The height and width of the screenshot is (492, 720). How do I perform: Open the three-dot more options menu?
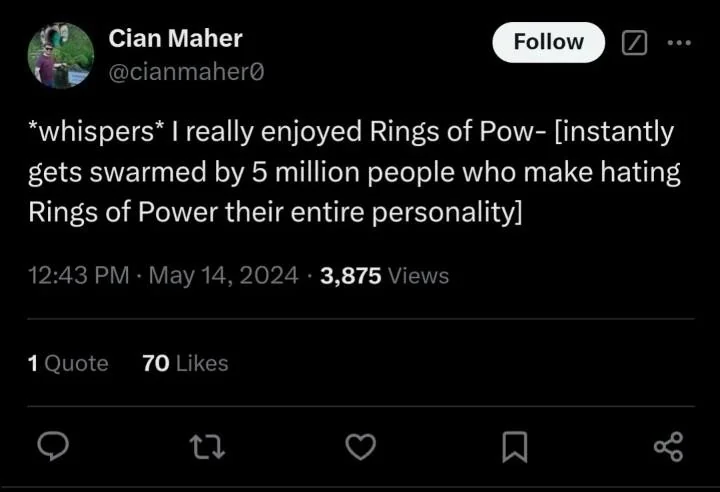tap(678, 43)
